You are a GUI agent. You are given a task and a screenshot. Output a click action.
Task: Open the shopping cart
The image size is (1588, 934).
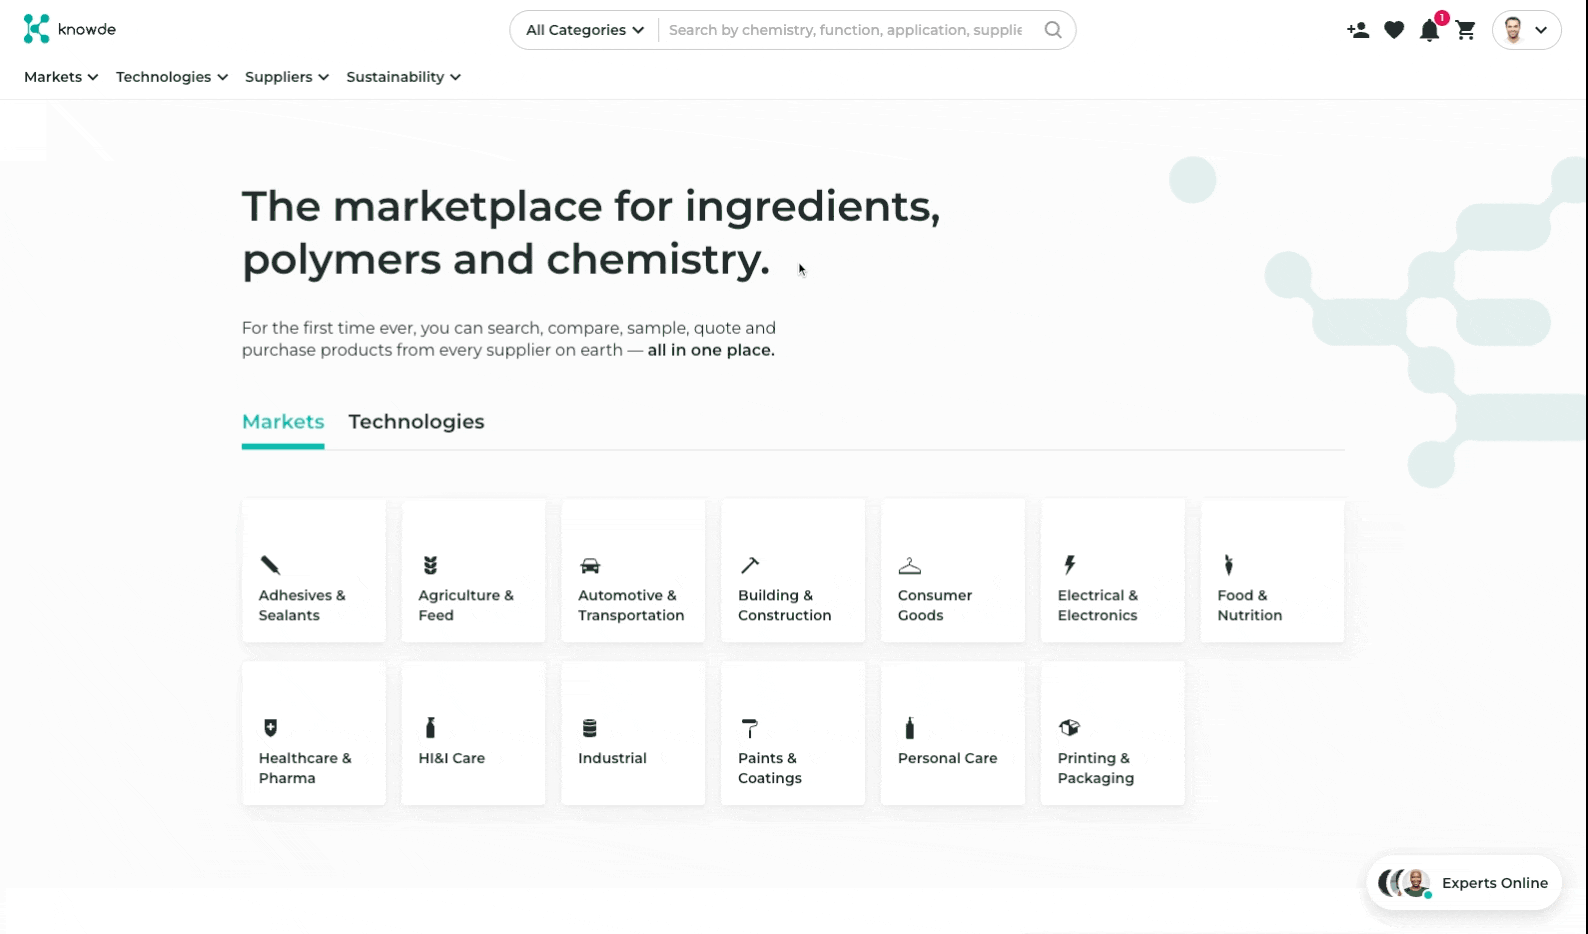click(1466, 30)
